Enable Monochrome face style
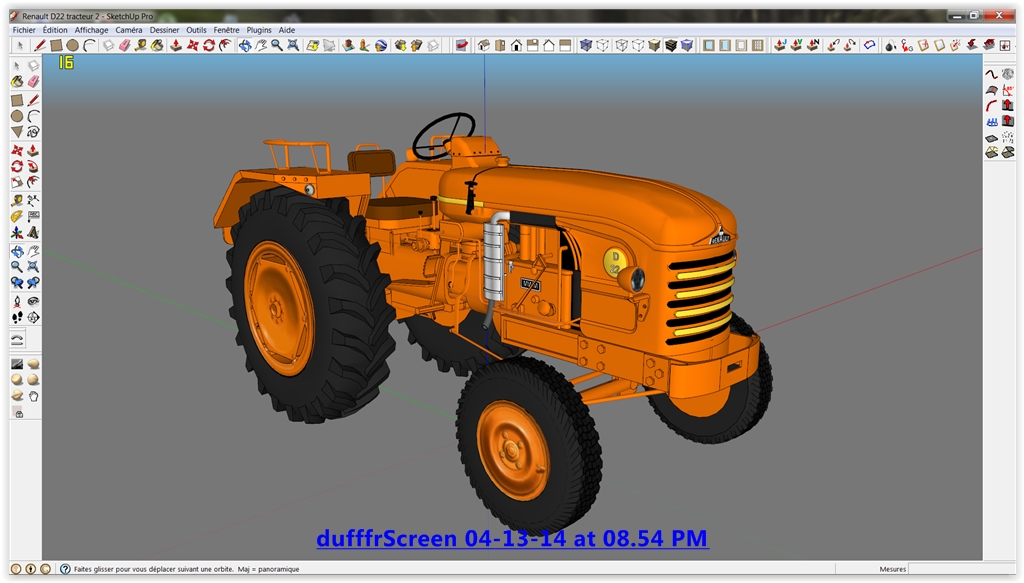Viewport: 1024px width, 583px height. [687, 45]
